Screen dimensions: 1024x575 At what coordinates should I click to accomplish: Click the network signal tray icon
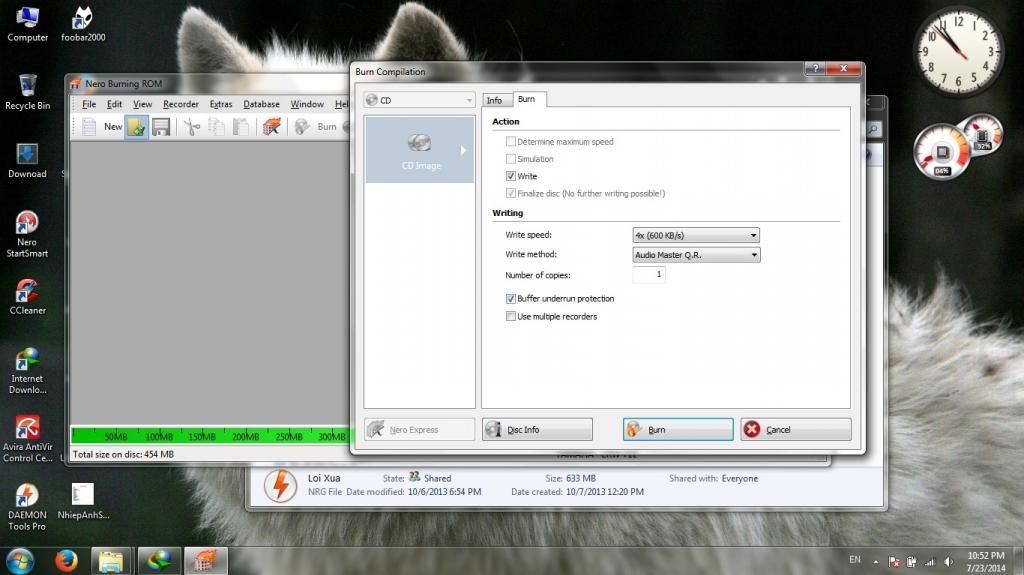[930, 561]
